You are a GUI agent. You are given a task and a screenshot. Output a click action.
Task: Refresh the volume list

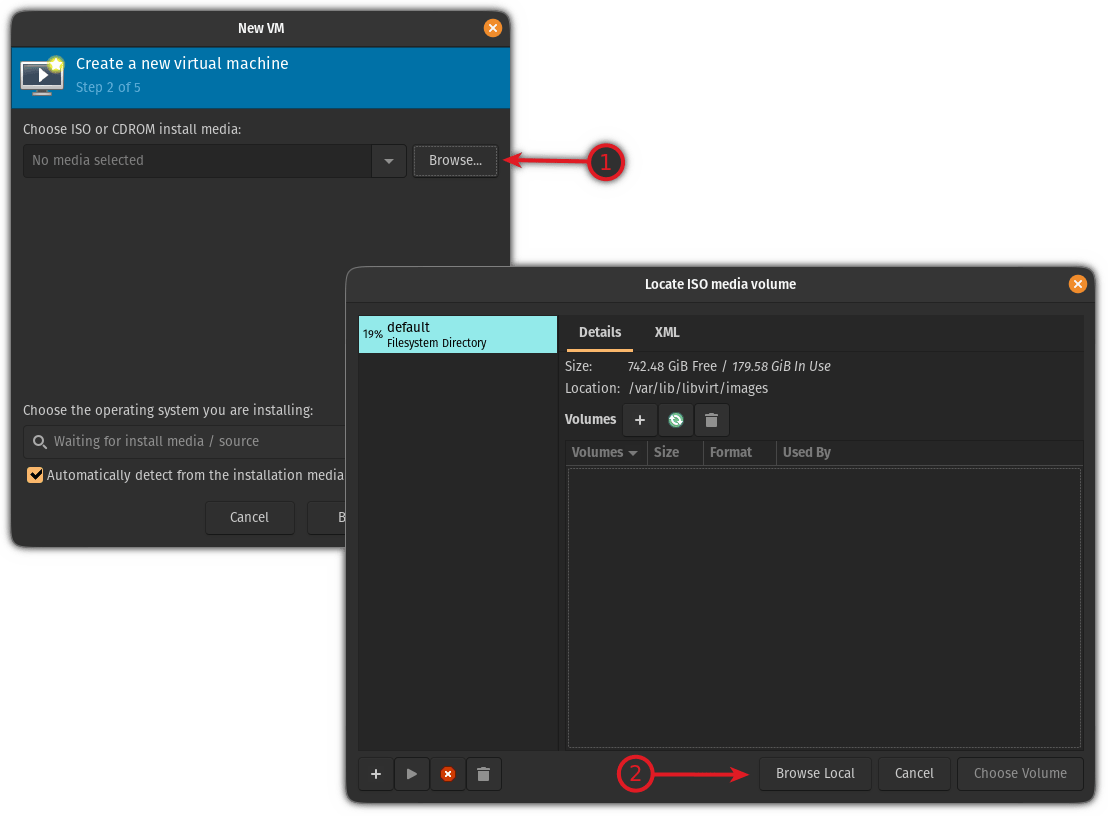pyautogui.click(x=676, y=420)
